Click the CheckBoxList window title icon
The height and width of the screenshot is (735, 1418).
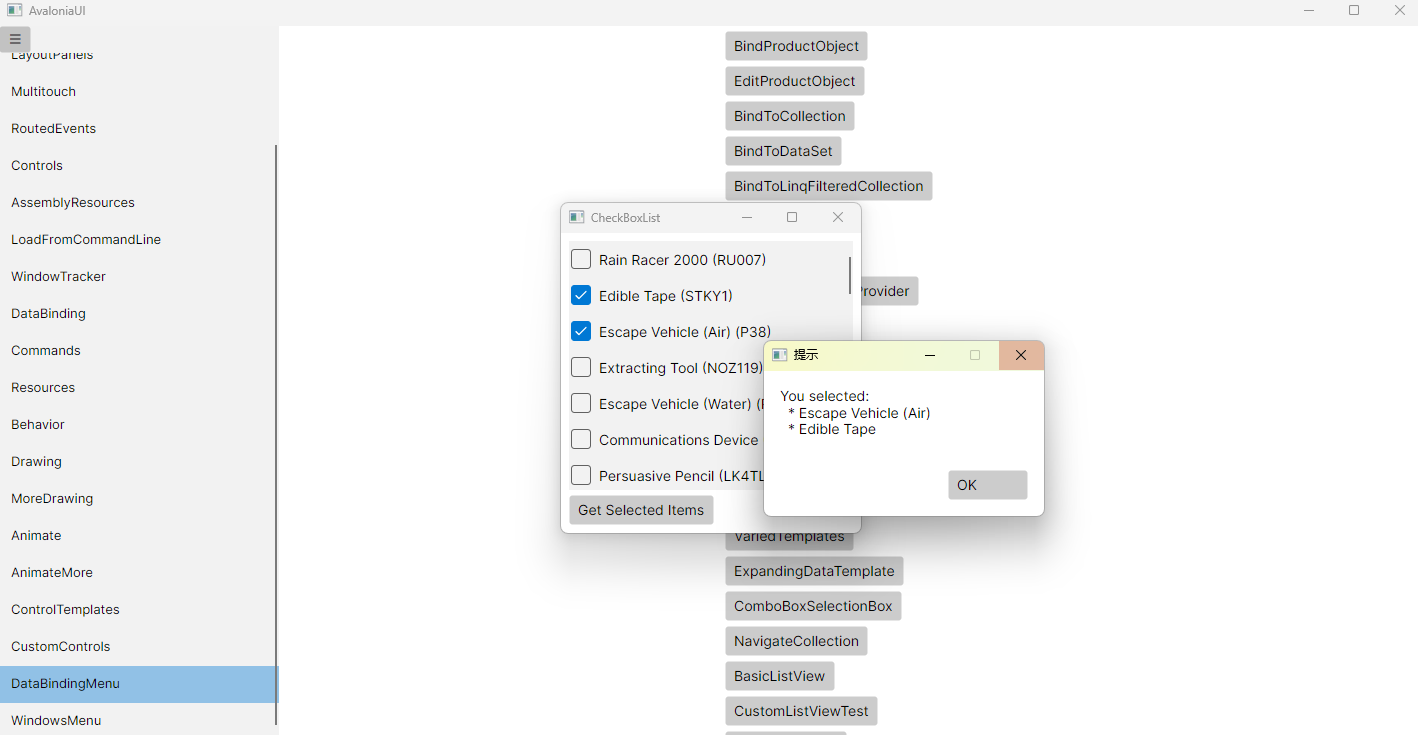pos(577,217)
